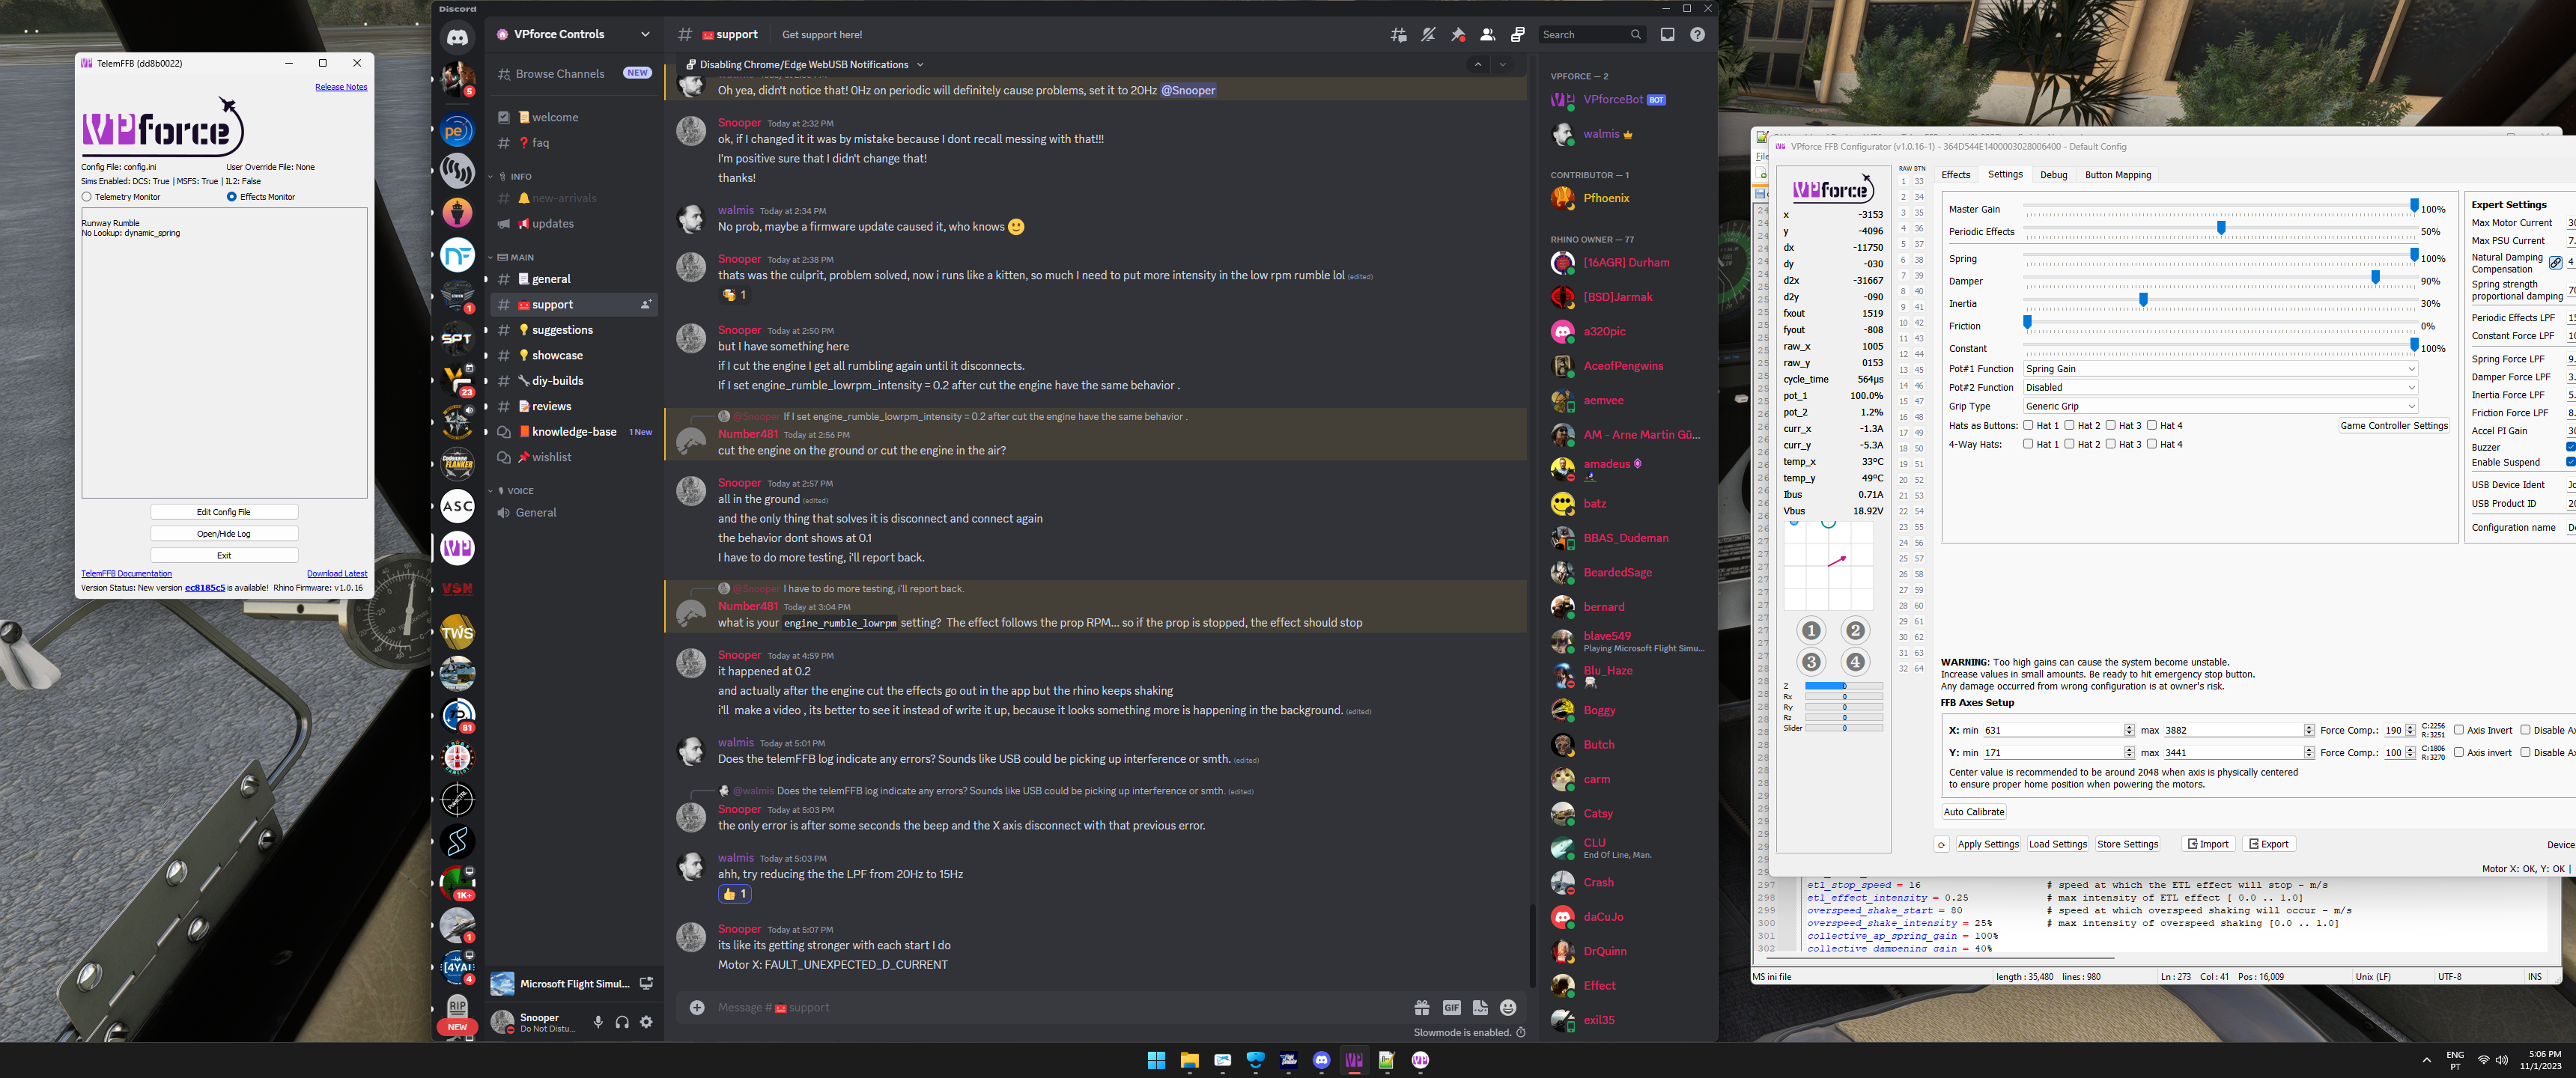
Task: Open Discord threads icon in channel header
Action: 1398,35
